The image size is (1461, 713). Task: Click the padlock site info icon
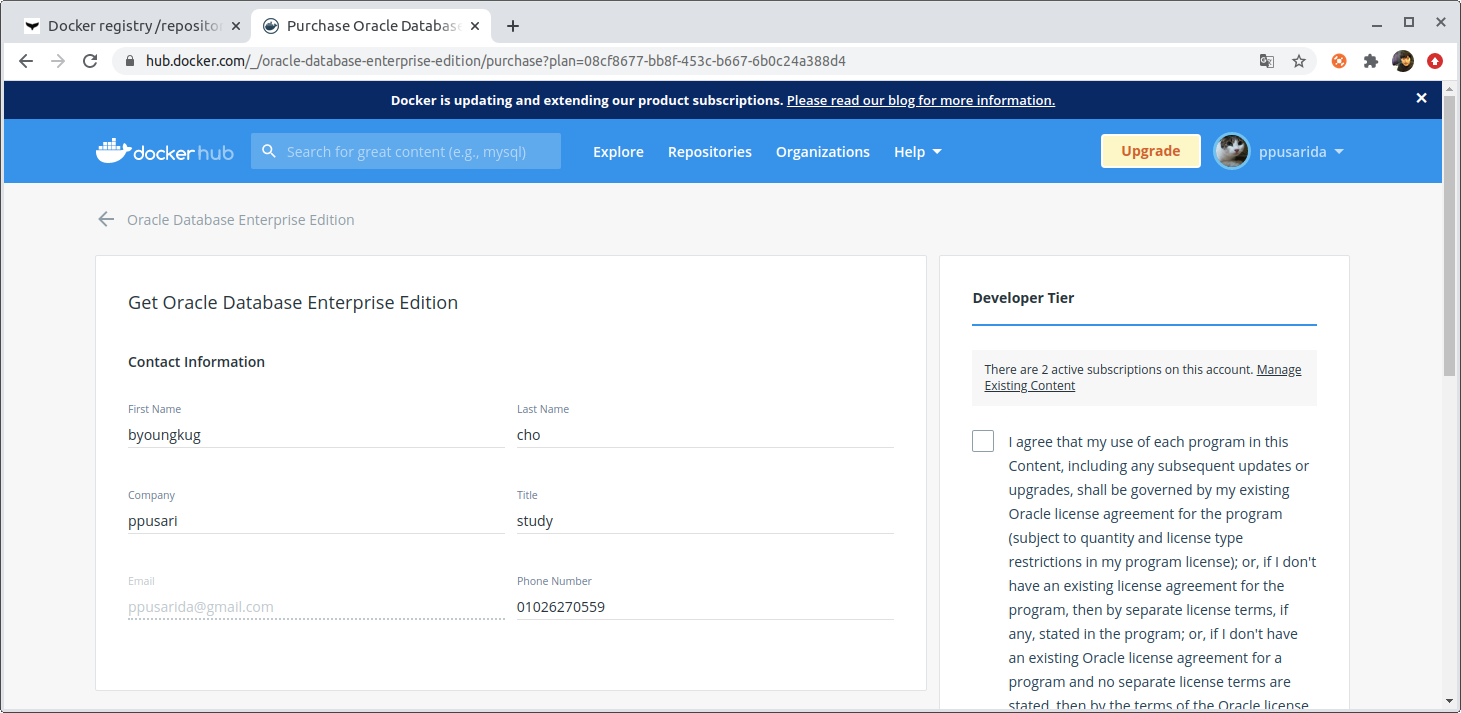tap(129, 61)
